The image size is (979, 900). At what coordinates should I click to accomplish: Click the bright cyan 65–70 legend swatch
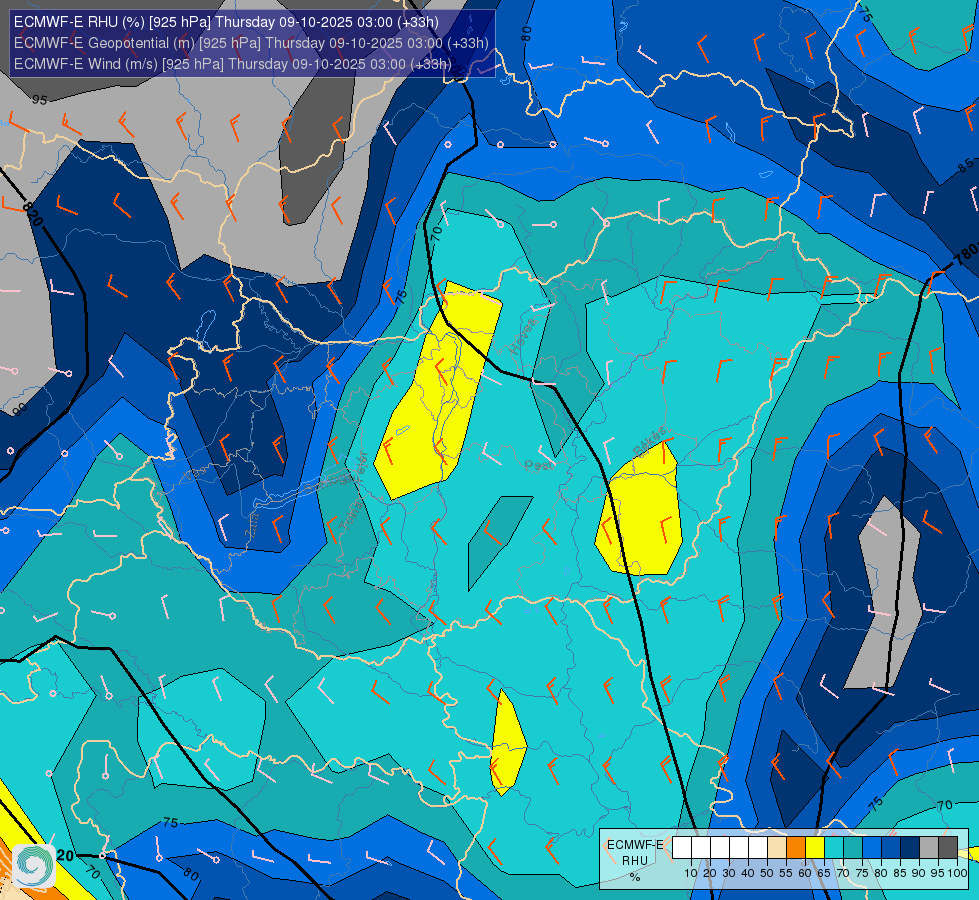[x=834, y=848]
